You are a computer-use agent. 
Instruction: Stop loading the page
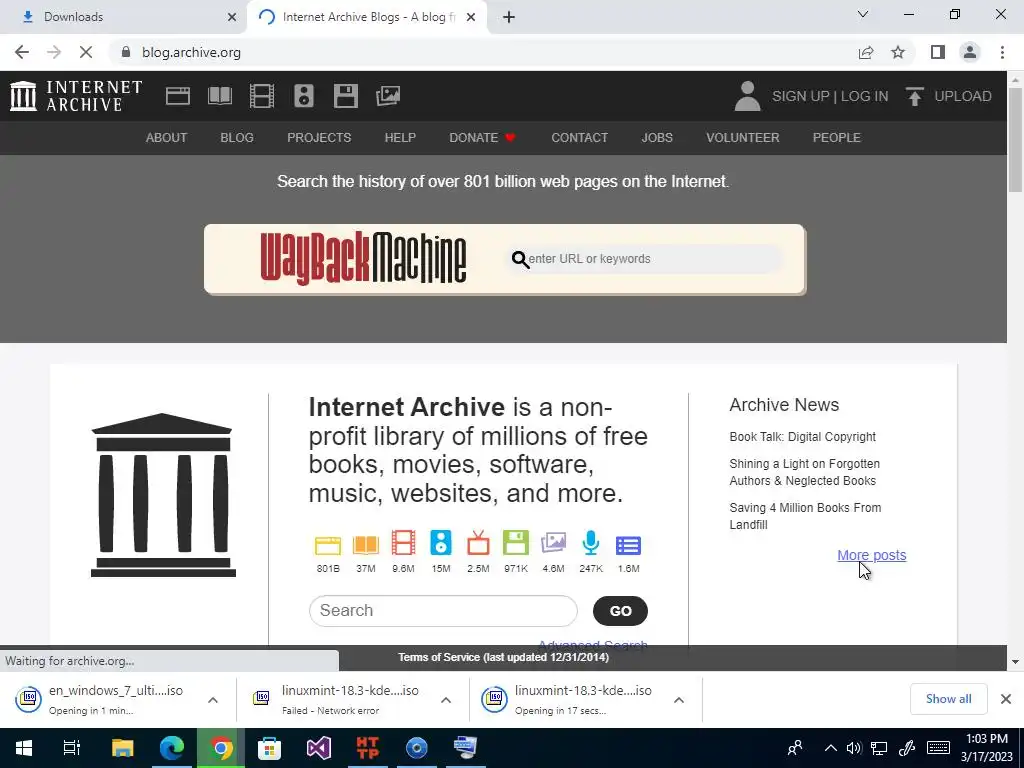[x=86, y=52]
